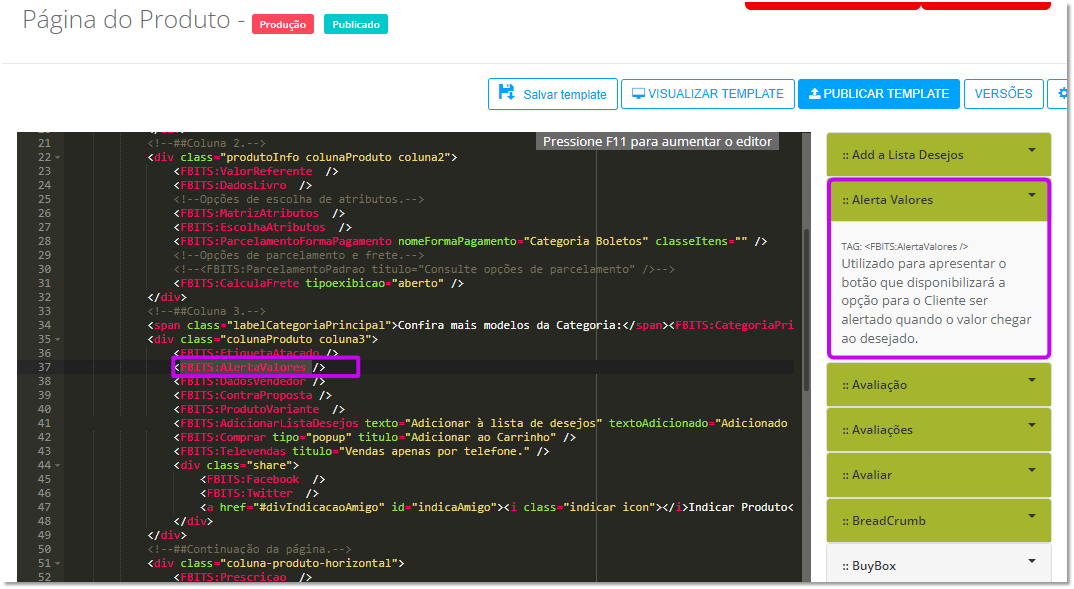This screenshot has height=589, width=1074.
Task: Expand the BreadCrumb panel
Action: (x=938, y=521)
